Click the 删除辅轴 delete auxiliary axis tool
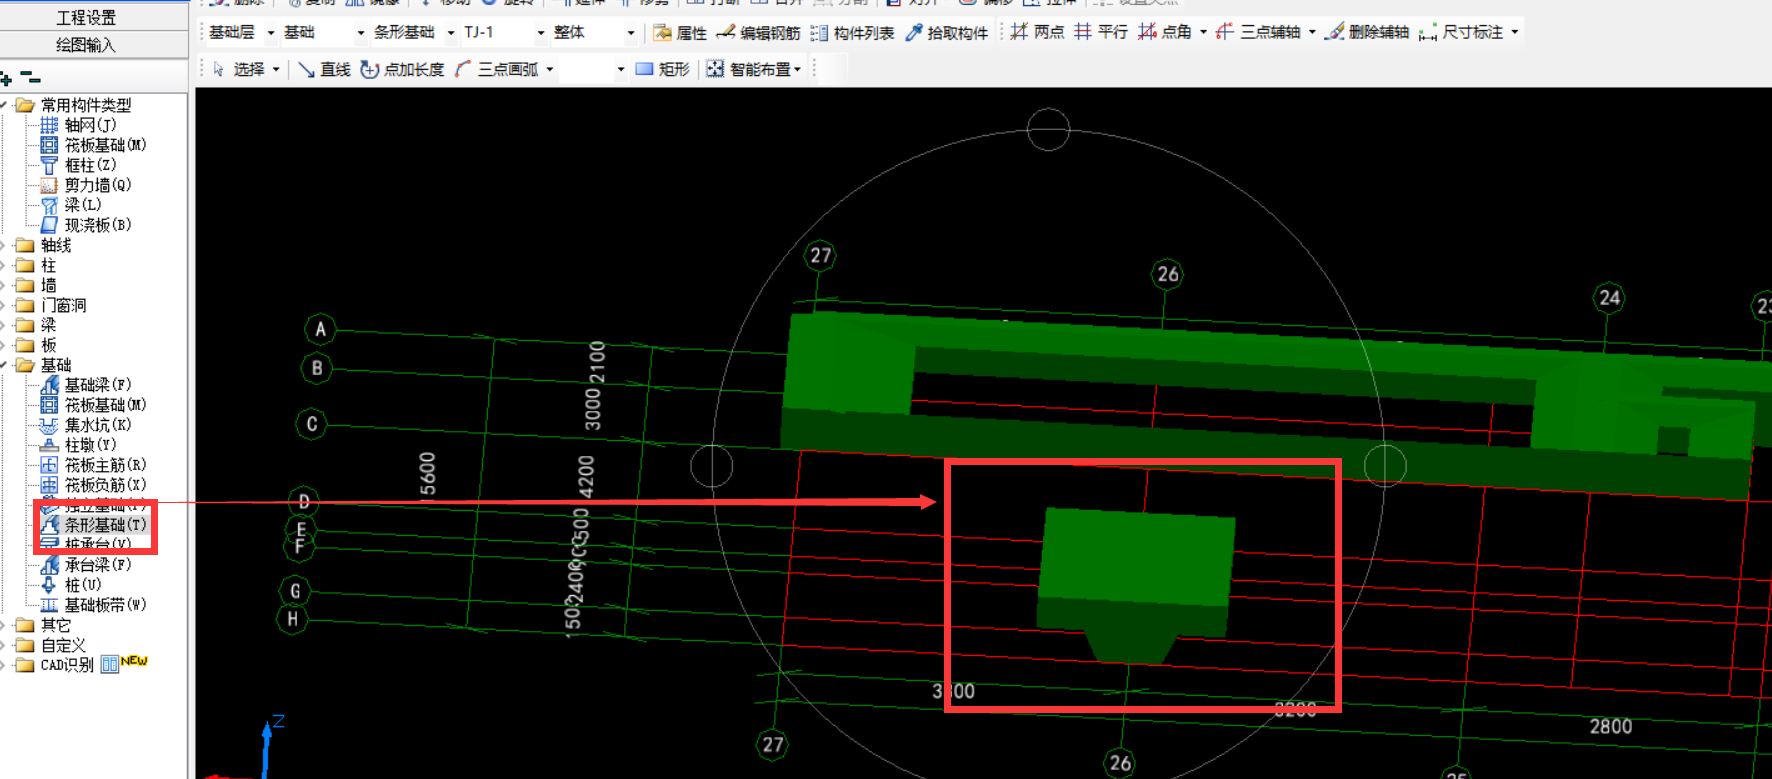Viewport: 1772px width, 779px height. pos(1366,32)
